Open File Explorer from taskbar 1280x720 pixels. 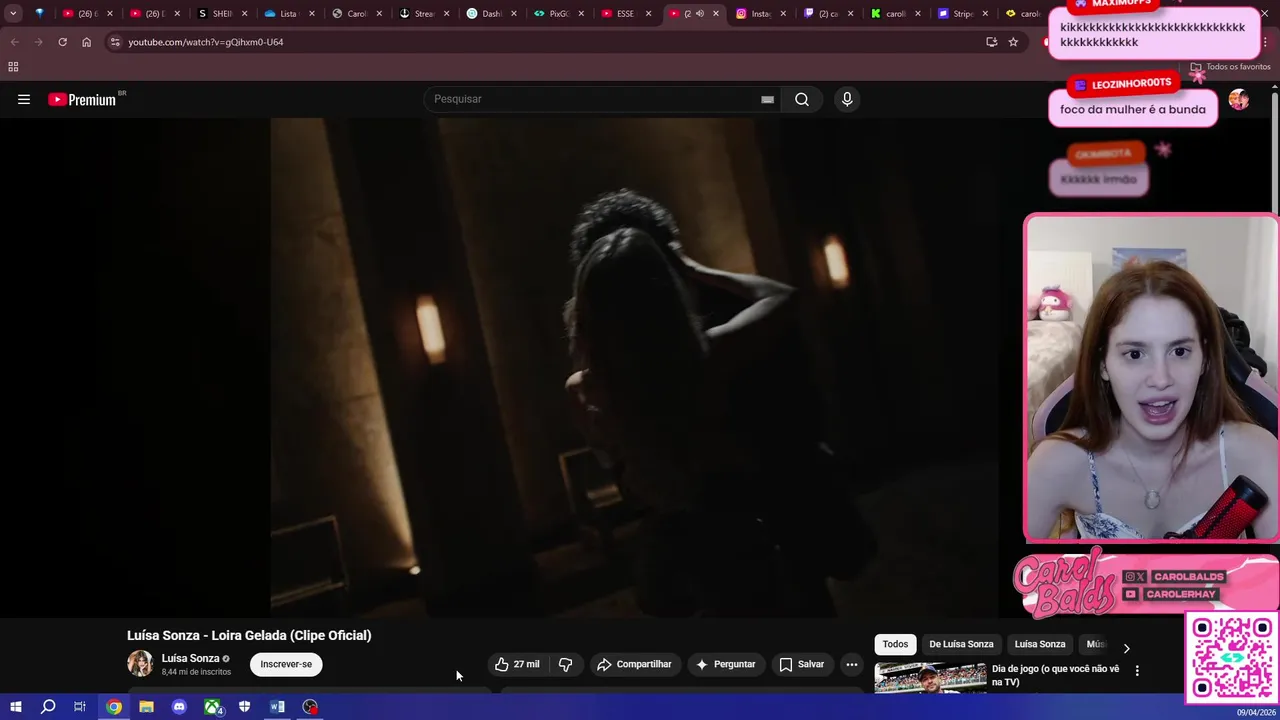[146, 707]
